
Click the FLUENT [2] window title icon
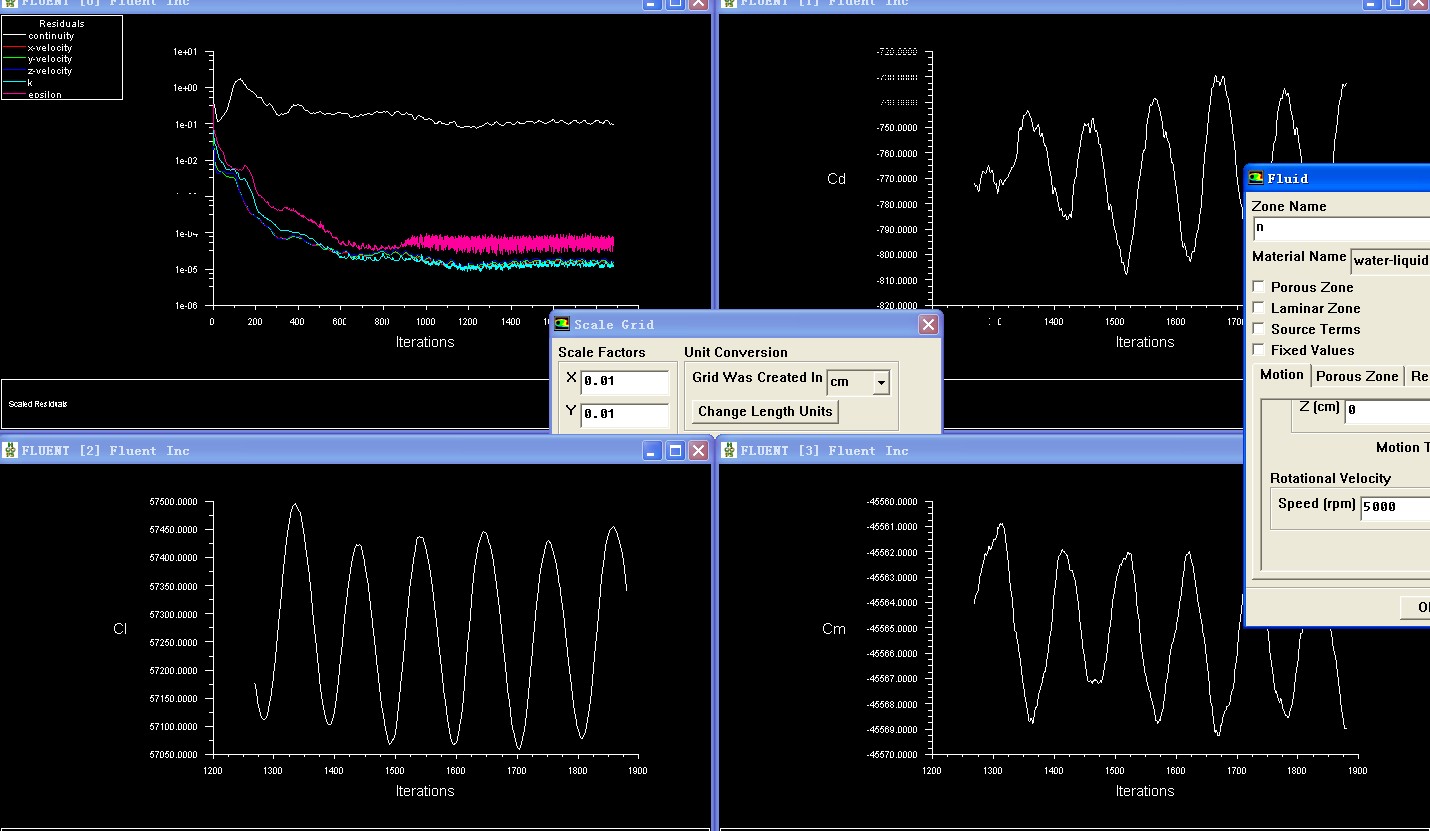[x=10, y=451]
